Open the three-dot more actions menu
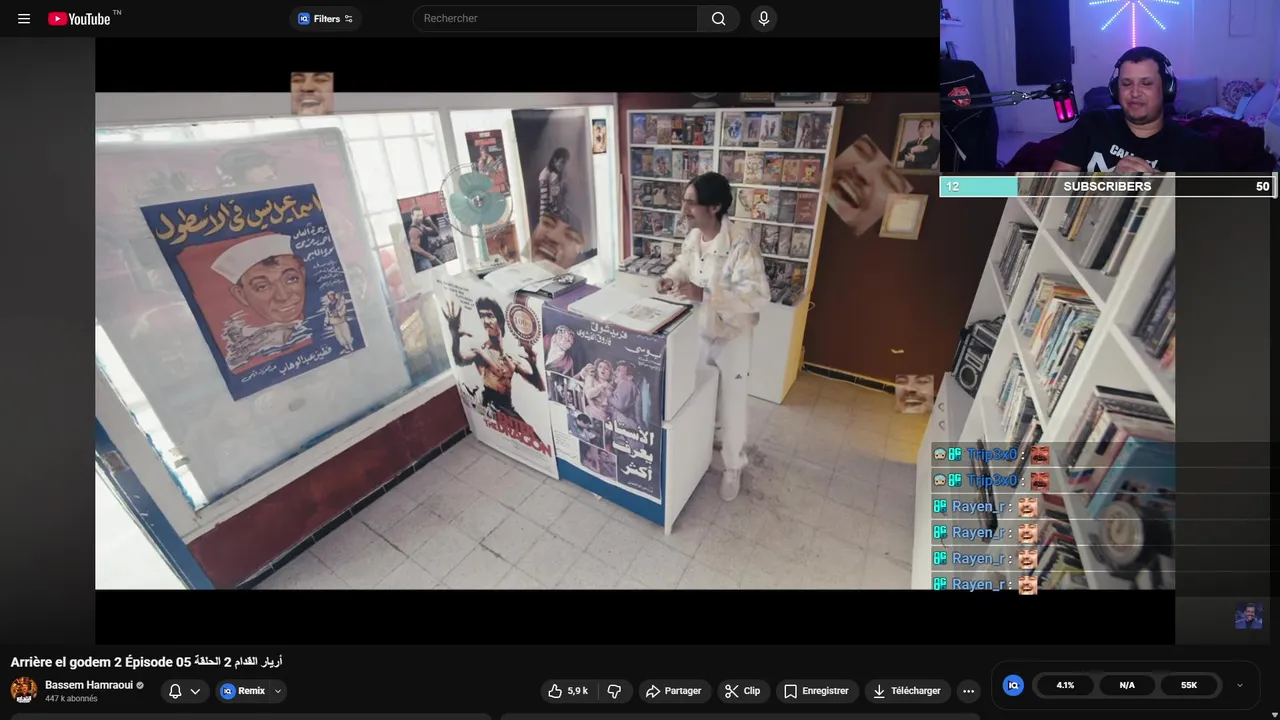Viewport: 1280px width, 720px height. tap(968, 691)
